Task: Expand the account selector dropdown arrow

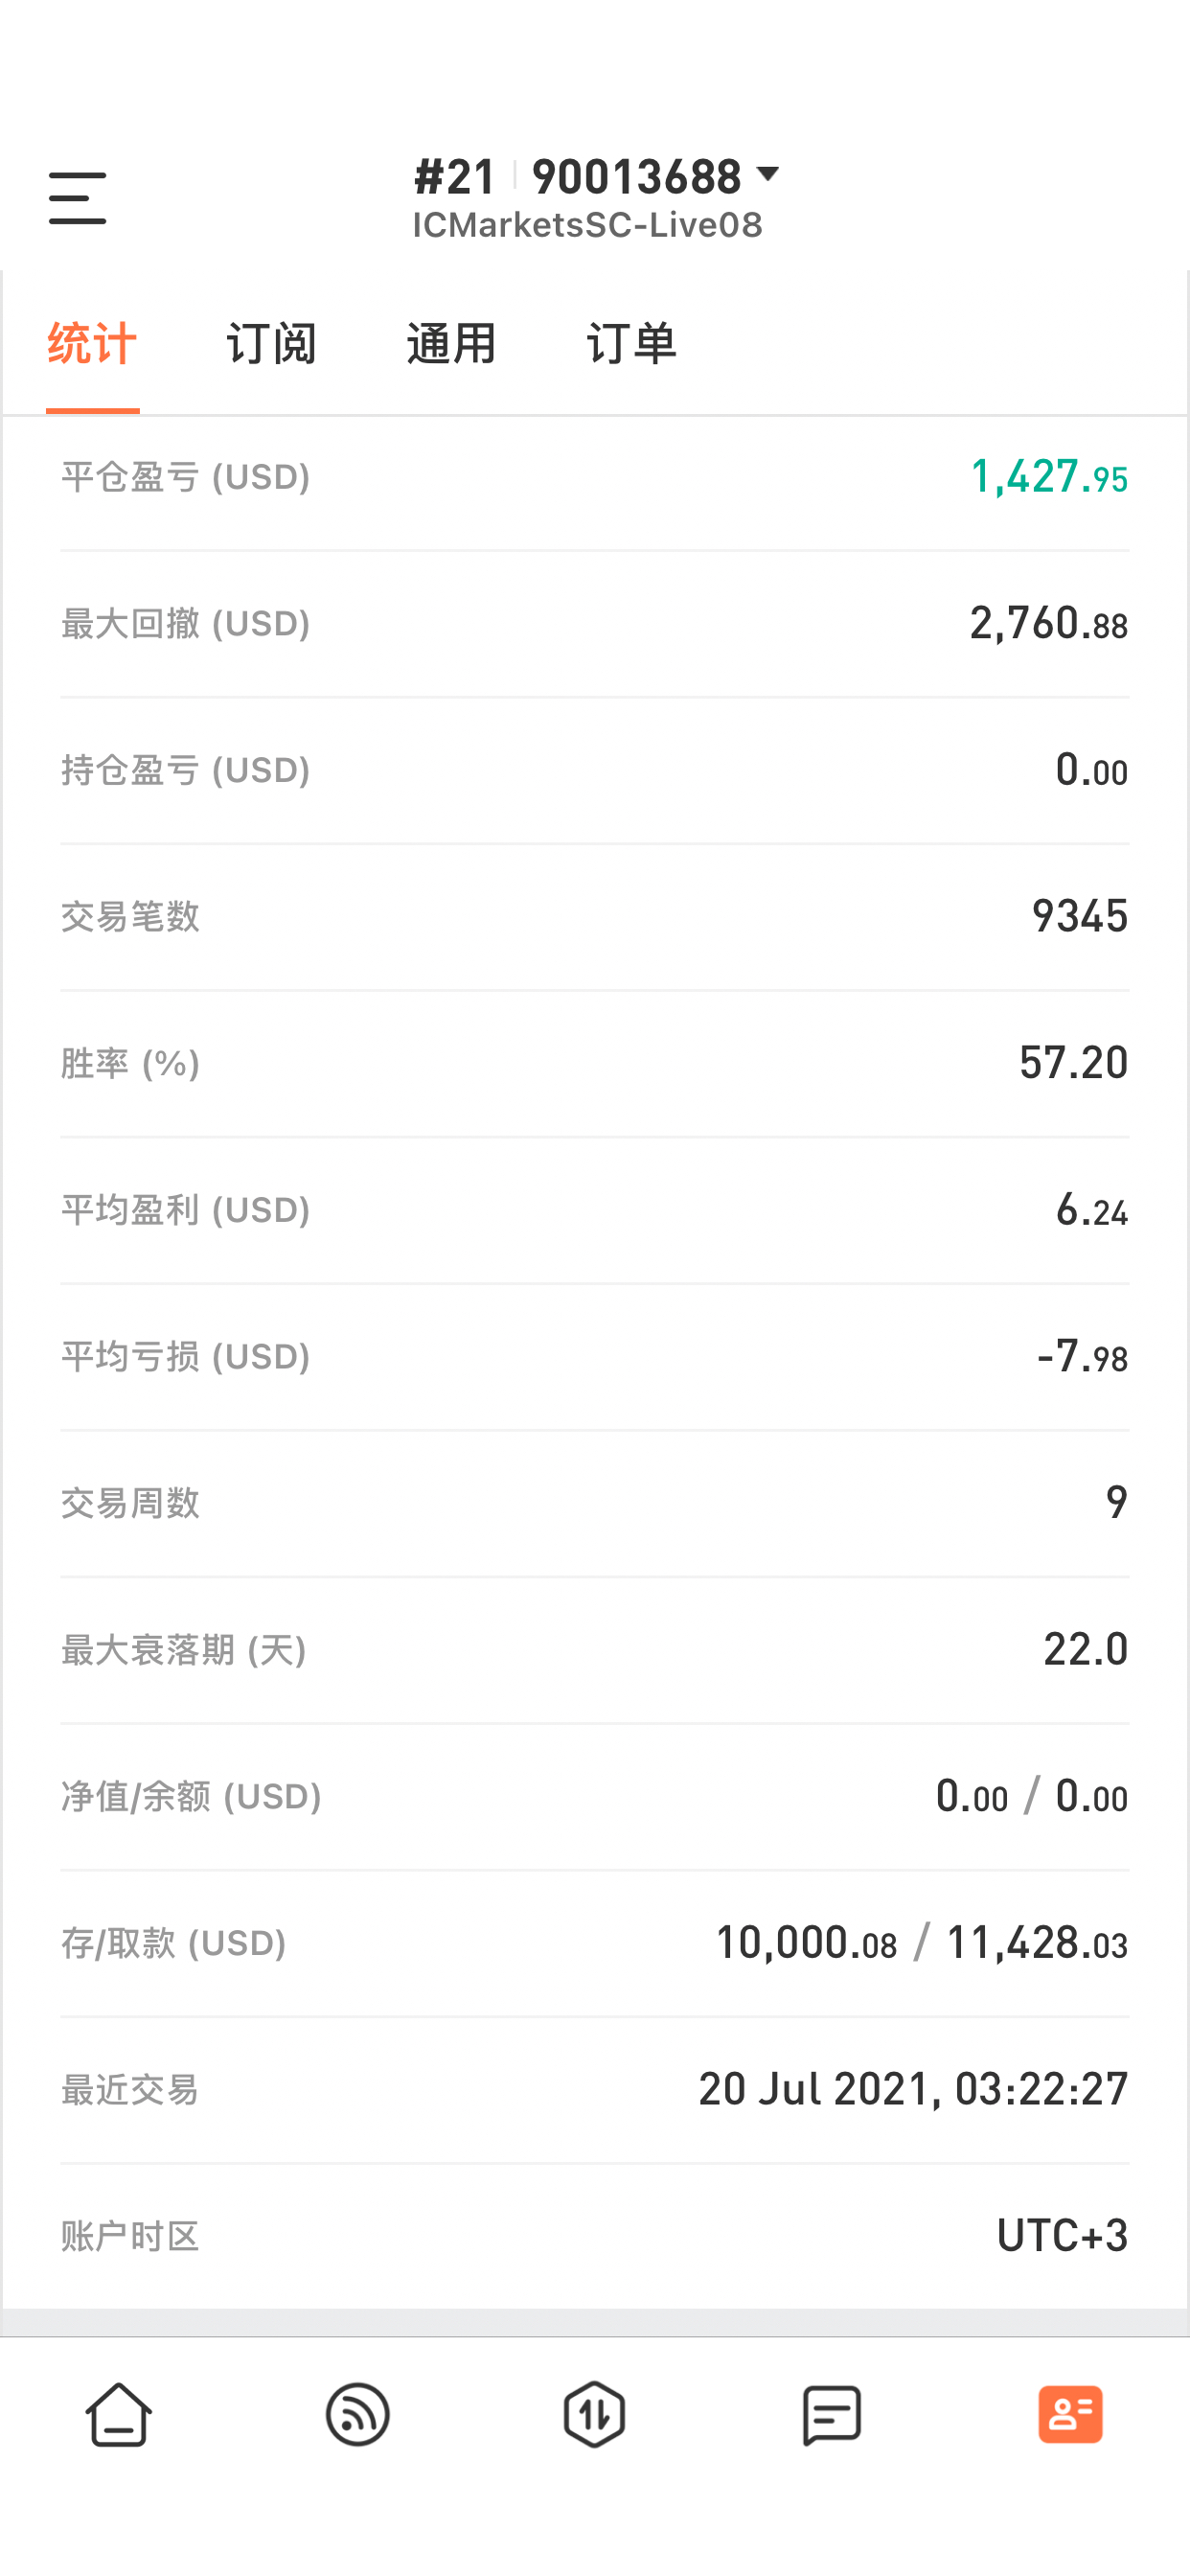Action: point(767,175)
